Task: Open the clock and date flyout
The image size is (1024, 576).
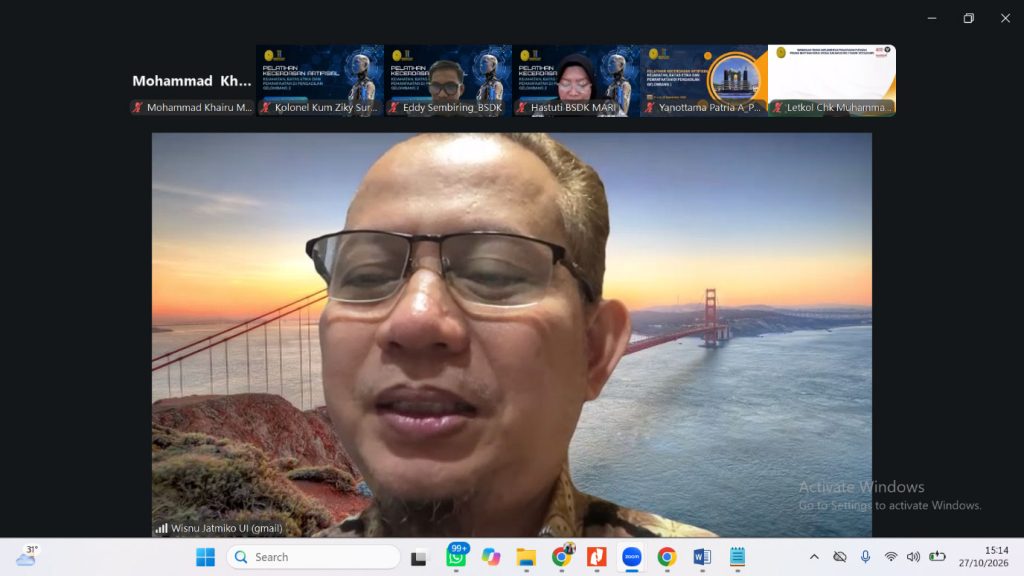Action: coord(984,556)
